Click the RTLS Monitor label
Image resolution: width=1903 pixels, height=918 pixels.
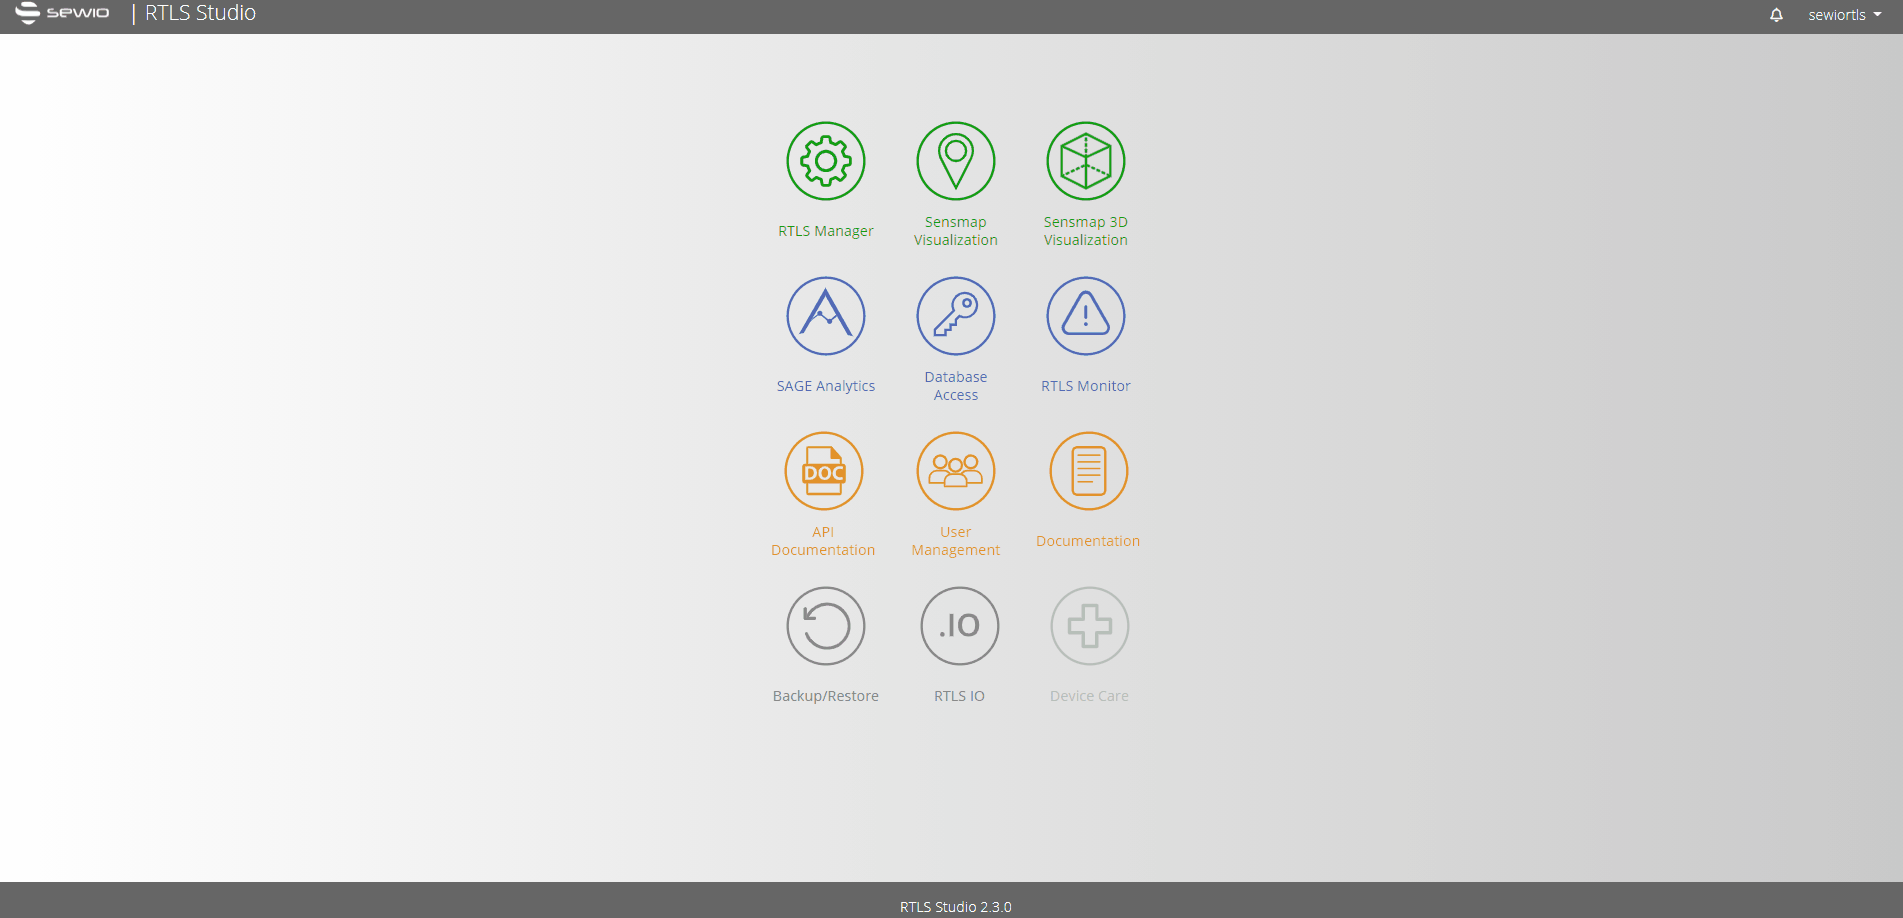(x=1086, y=386)
